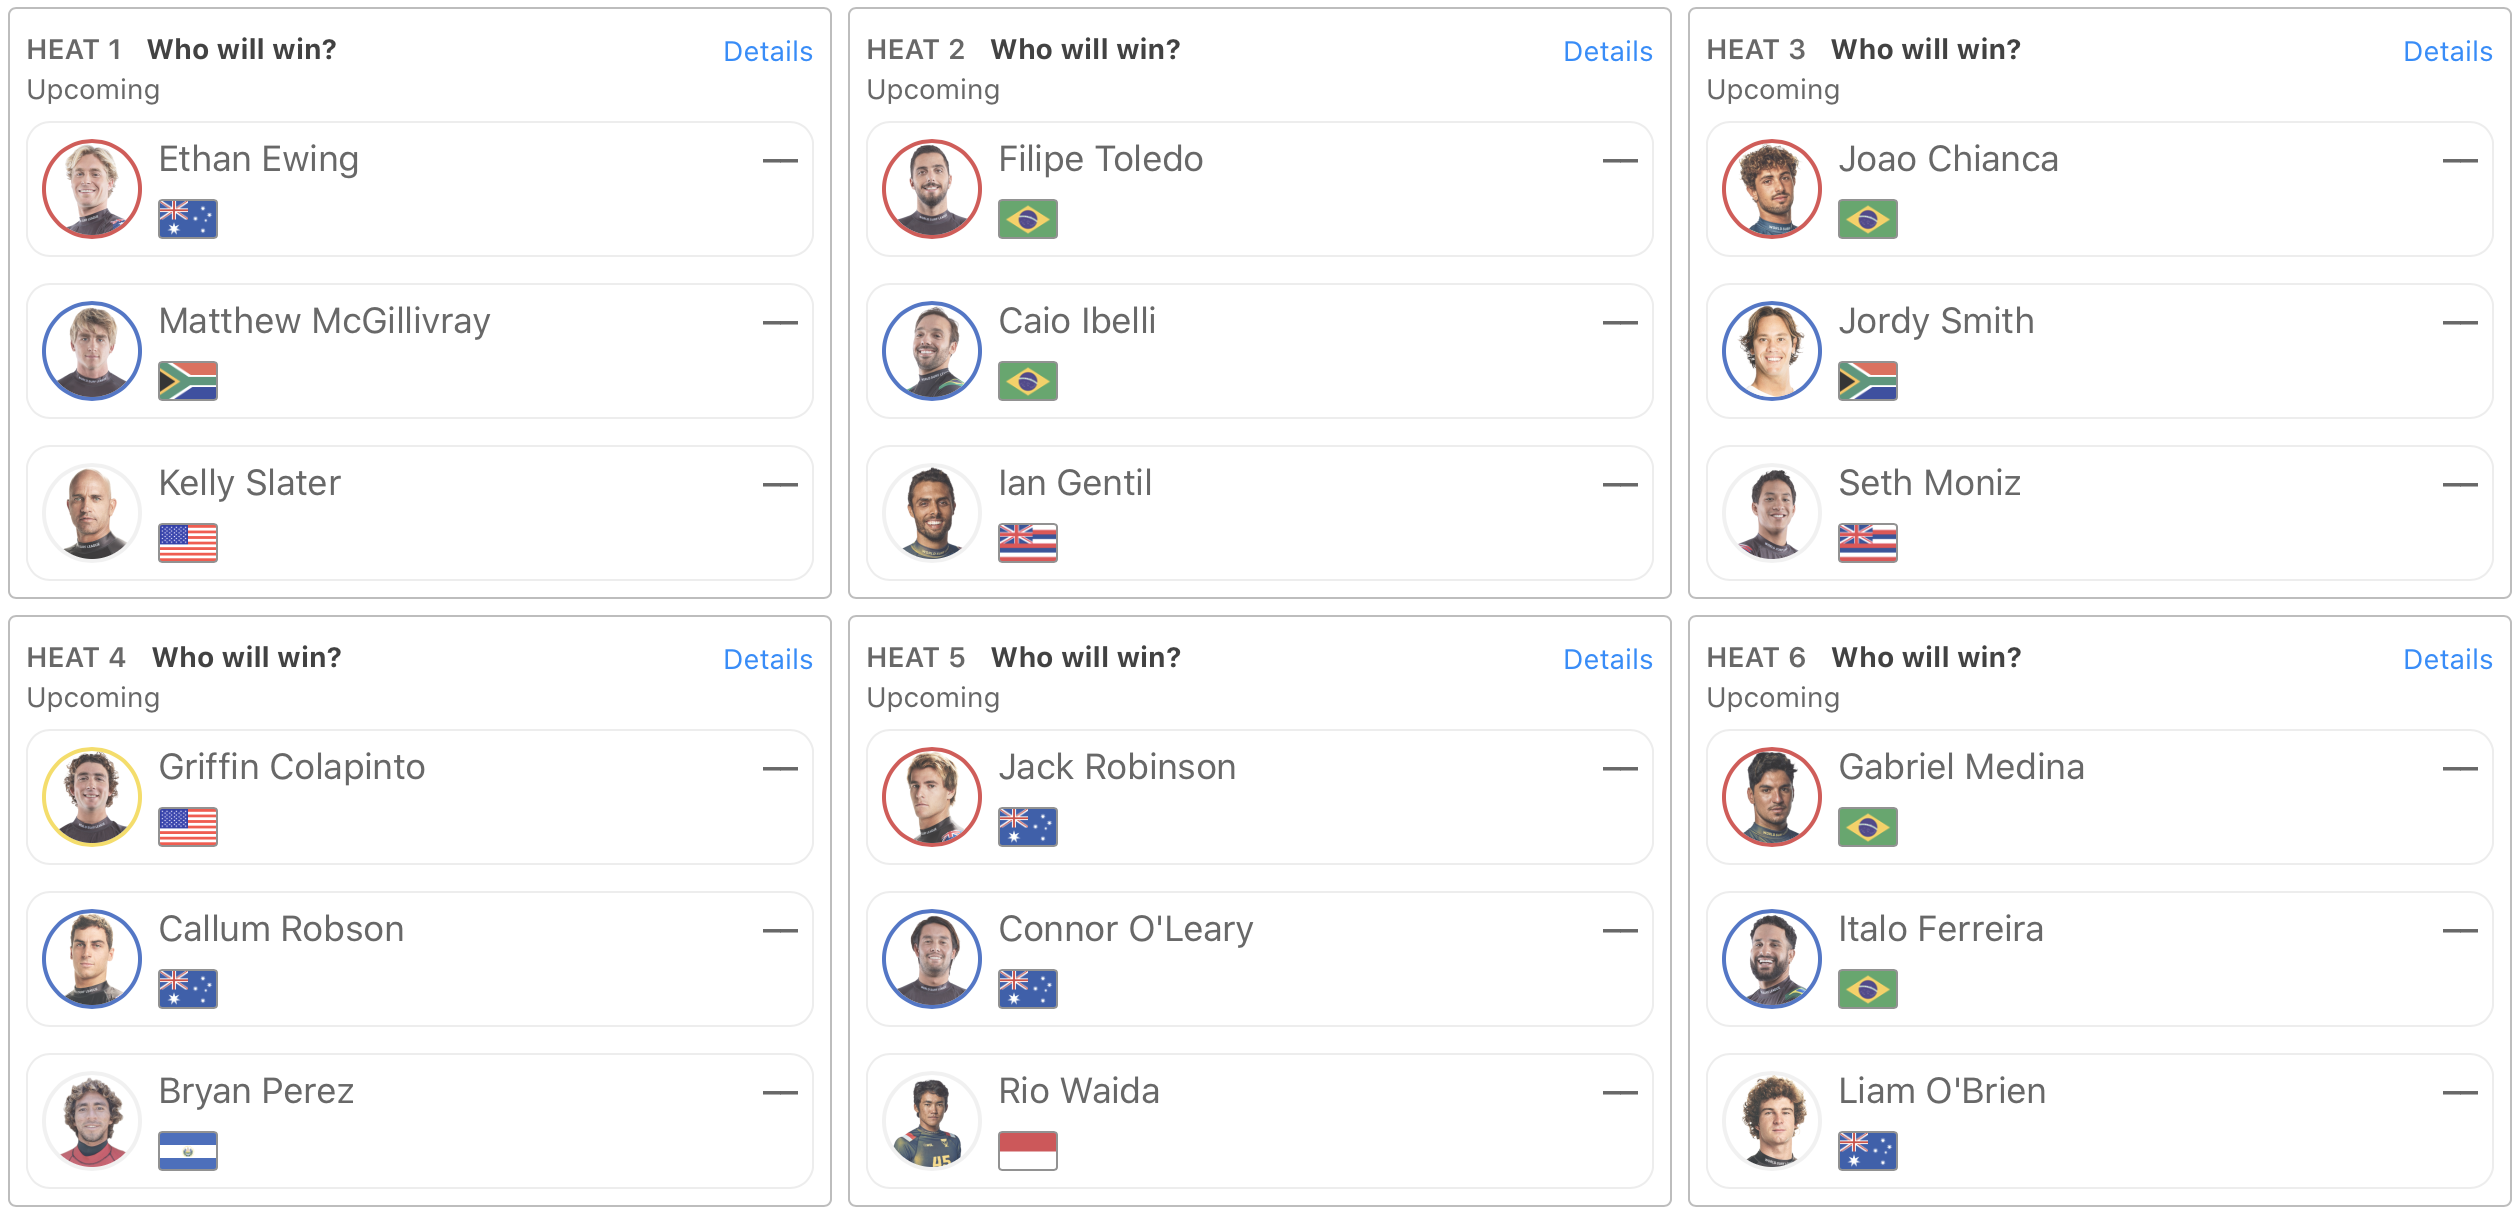
Task: Select the Callum Robson card
Action: pos(420,959)
